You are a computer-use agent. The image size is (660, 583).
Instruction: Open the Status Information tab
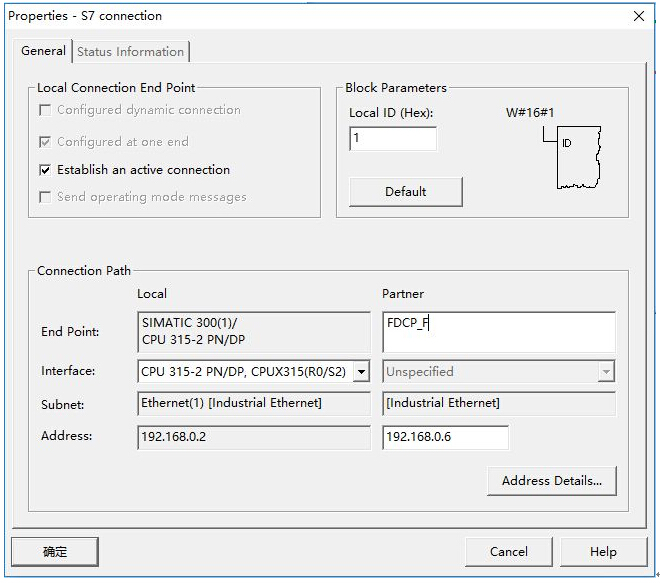tap(131, 52)
